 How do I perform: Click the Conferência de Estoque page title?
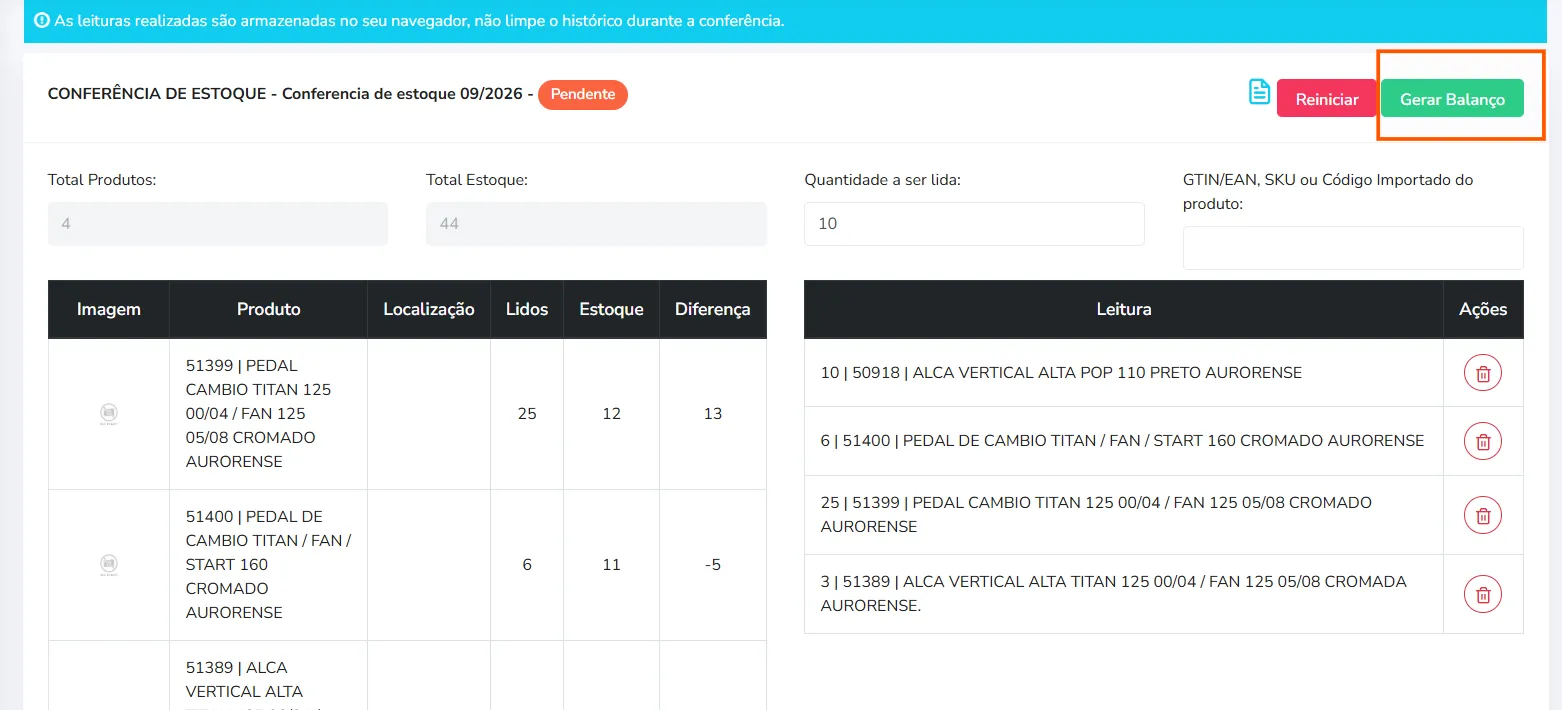[x=290, y=95]
